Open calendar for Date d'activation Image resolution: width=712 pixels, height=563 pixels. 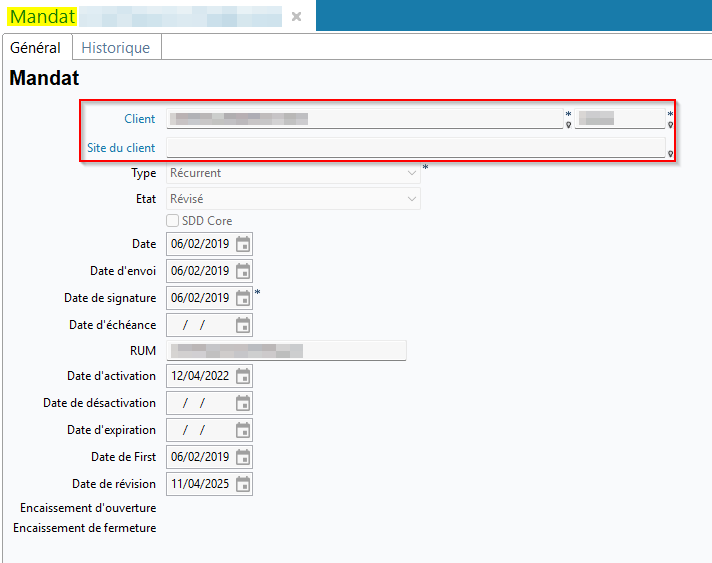[243, 377]
